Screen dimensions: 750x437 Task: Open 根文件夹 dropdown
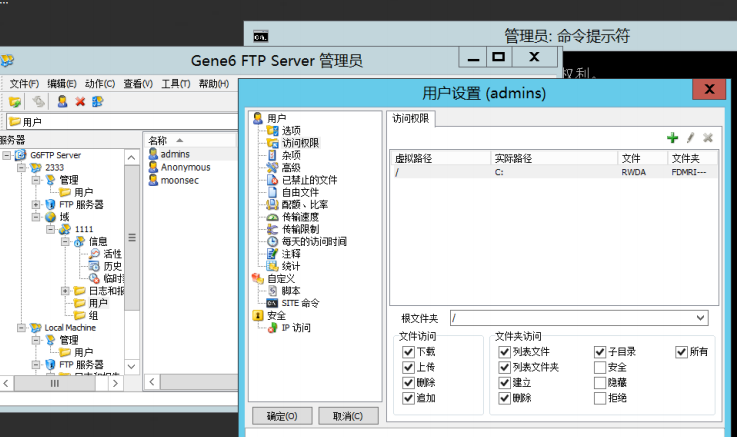[x=700, y=318]
